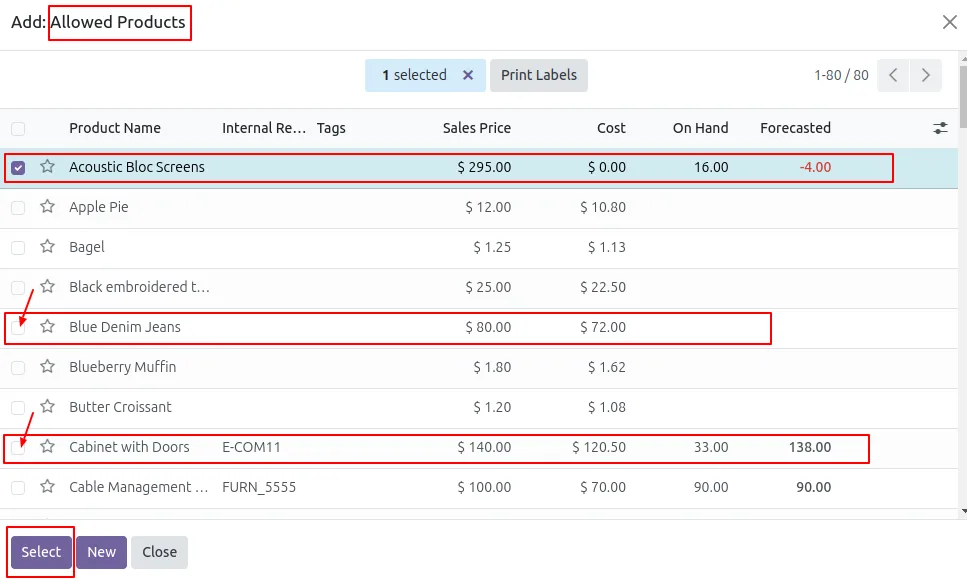Toggle select-all header checkbox
This screenshot has height=579, width=967.
click(x=18, y=128)
